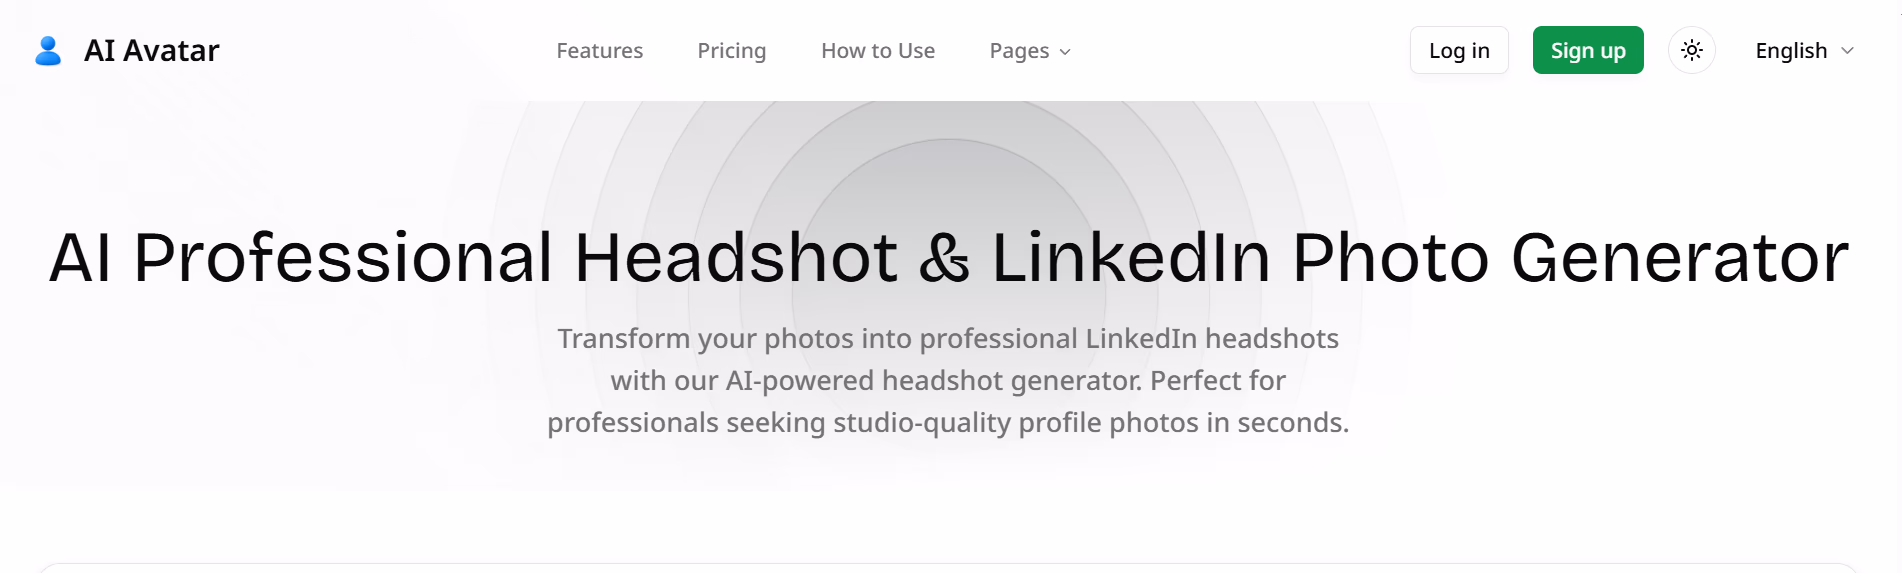Click the word "LinkedIn" in the headline
Image resolution: width=1902 pixels, height=573 pixels.
click(1130, 258)
